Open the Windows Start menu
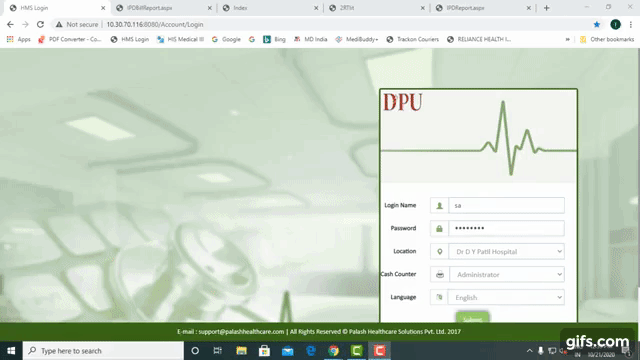This screenshot has width=640, height=360. click(11, 351)
